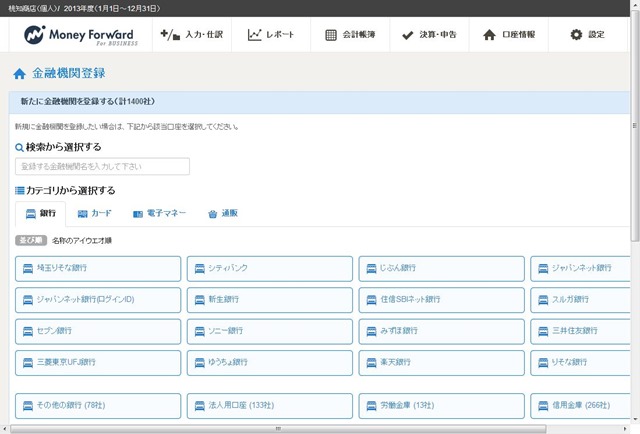
Task: Select ジャパンネット銀行 in the first row
Action: click(x=580, y=269)
